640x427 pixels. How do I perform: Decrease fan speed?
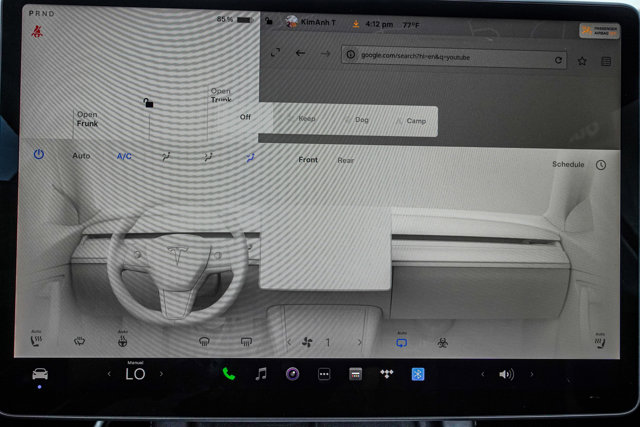pyautogui.click(x=289, y=342)
